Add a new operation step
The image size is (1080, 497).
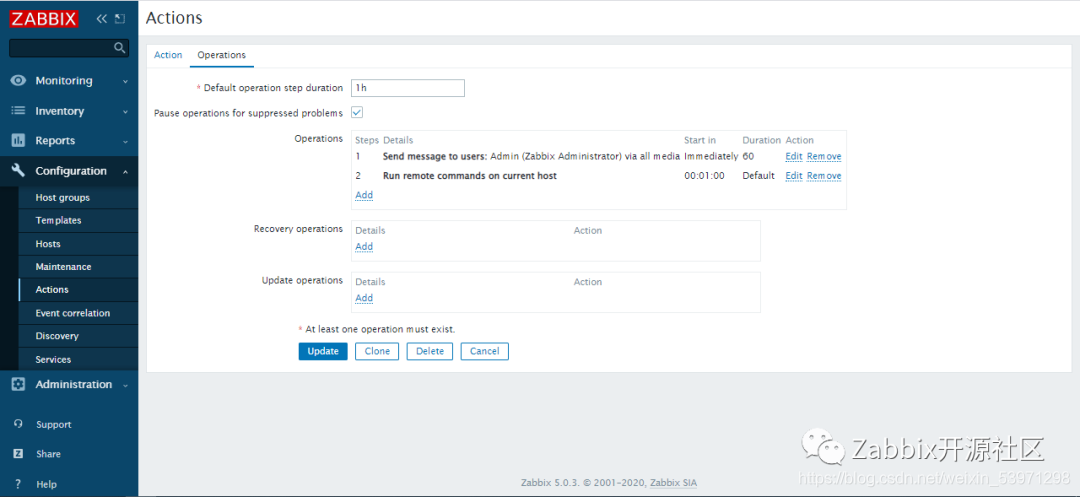(364, 195)
